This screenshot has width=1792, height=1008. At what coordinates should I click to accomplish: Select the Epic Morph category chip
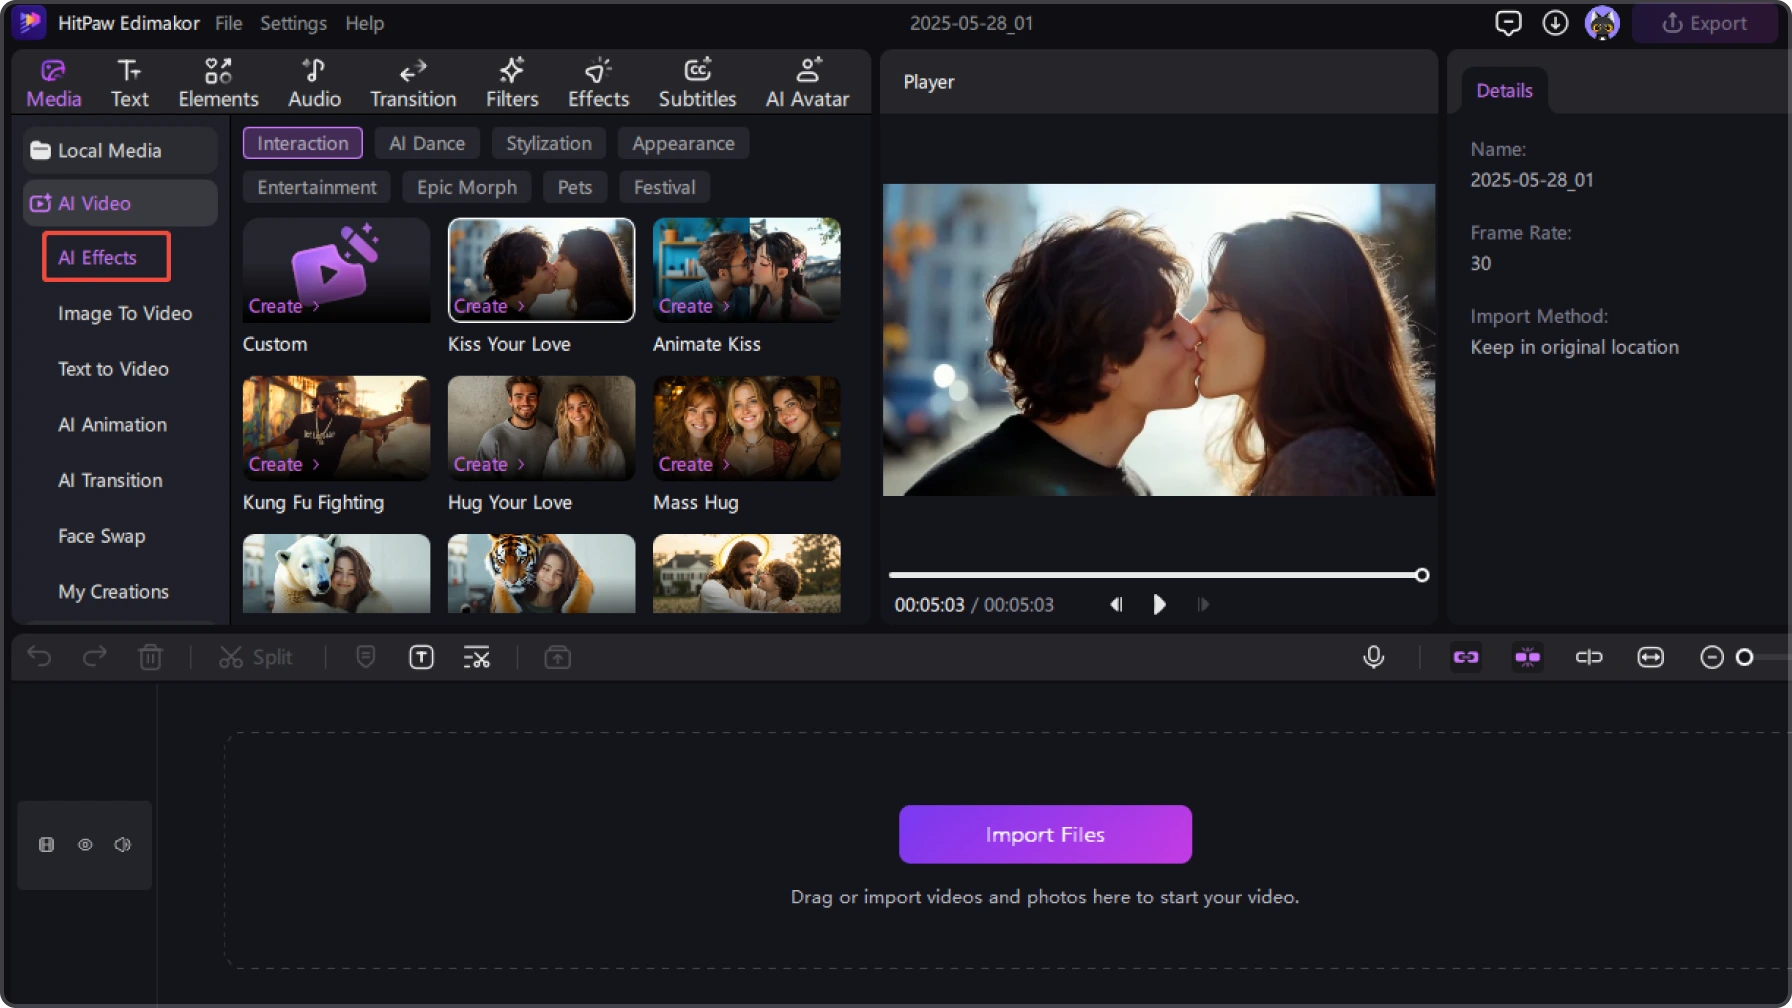pos(467,187)
